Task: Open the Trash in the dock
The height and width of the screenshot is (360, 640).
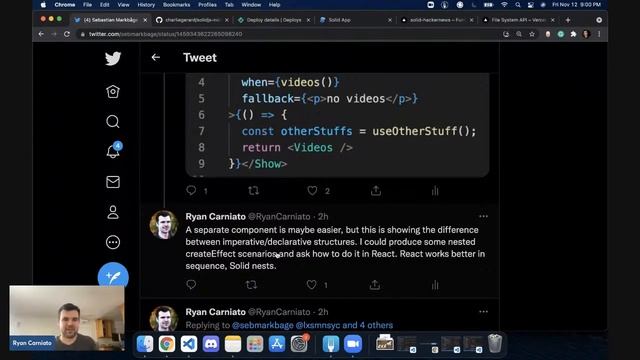Action: point(495,343)
